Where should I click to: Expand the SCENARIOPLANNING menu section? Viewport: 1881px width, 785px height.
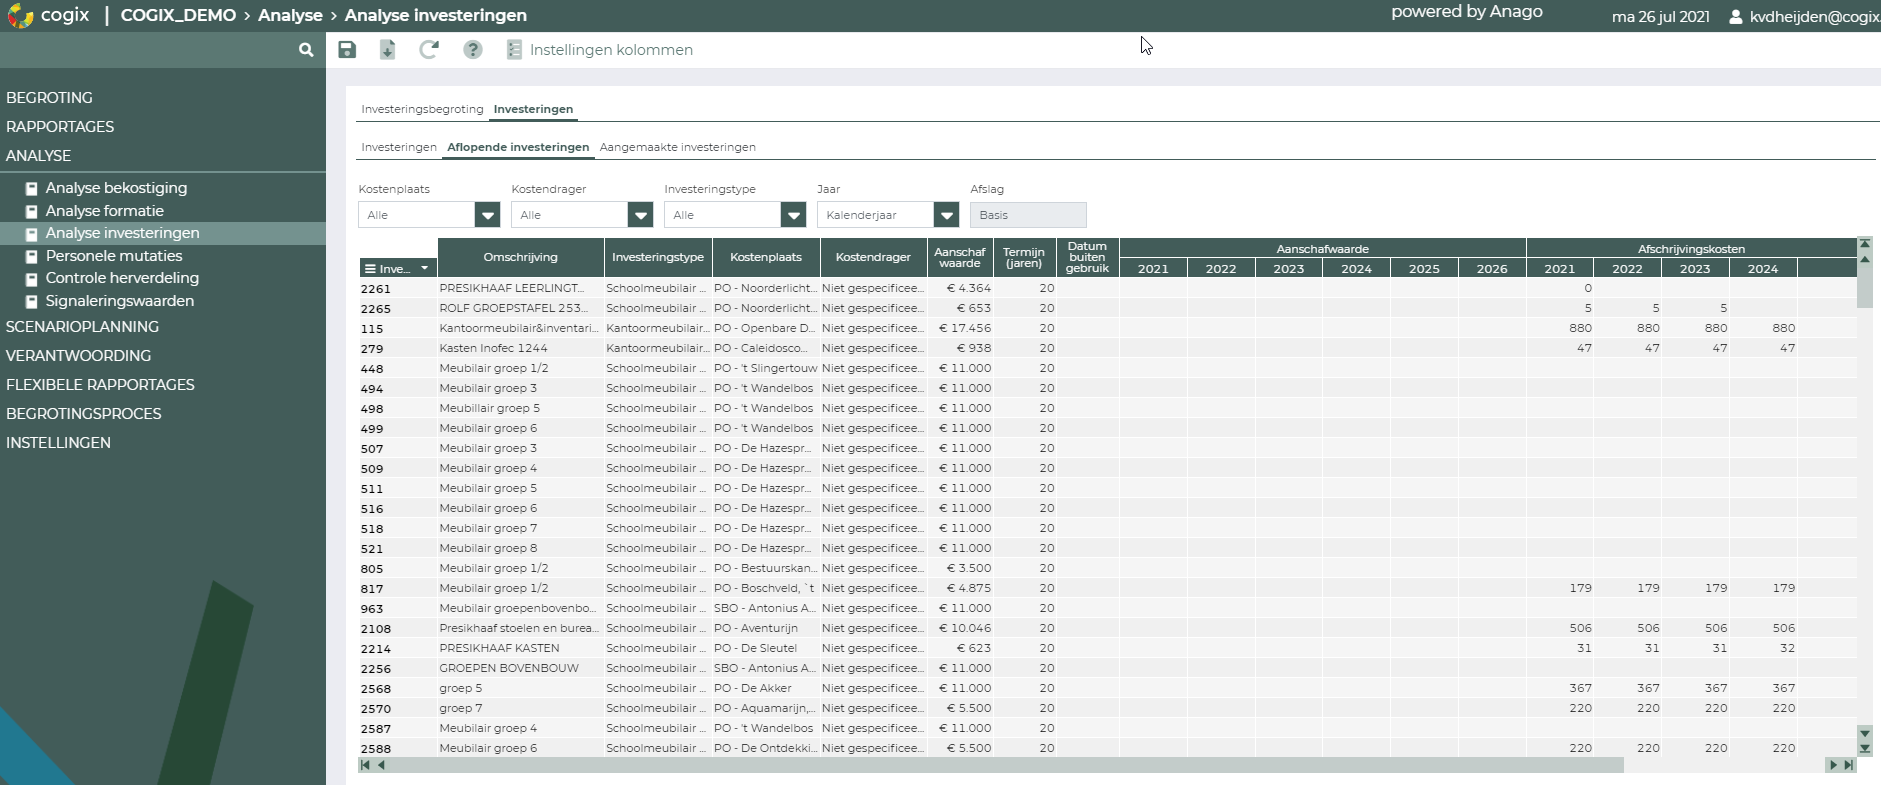(x=82, y=327)
